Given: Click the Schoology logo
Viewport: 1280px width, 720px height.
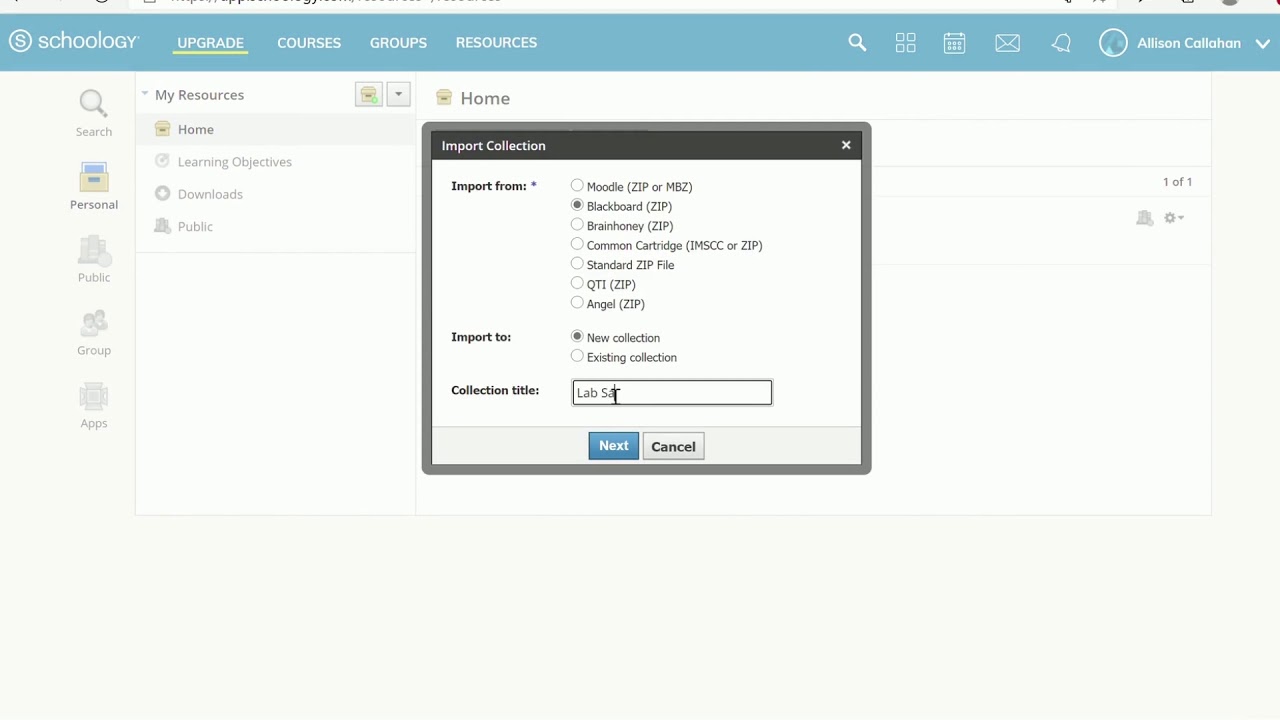Looking at the screenshot, I should coord(73,42).
